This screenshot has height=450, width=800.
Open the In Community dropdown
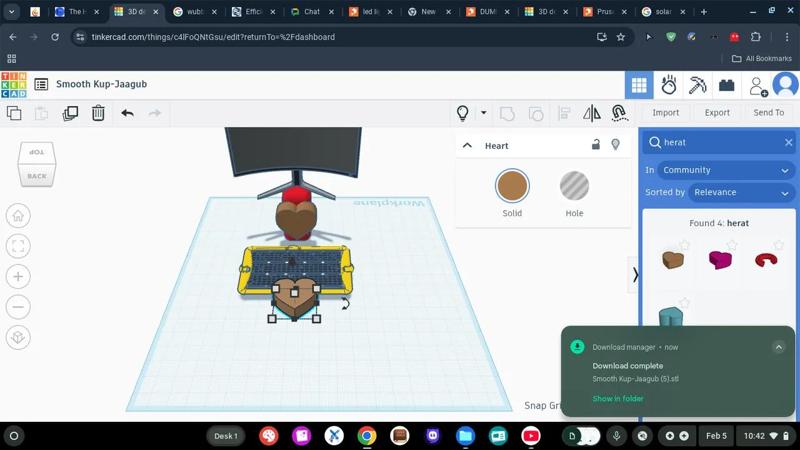(726, 170)
